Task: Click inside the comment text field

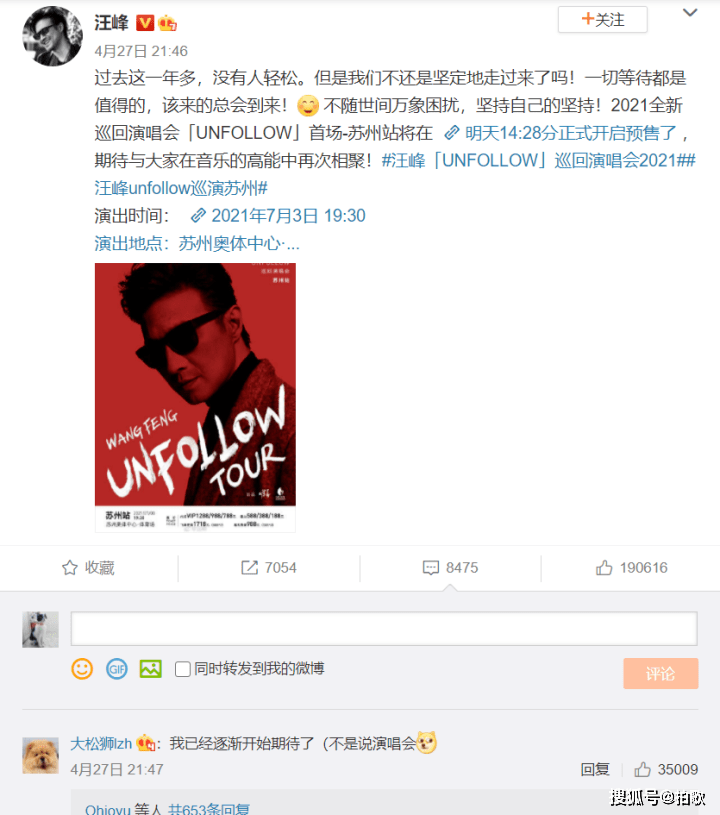Action: pyautogui.click(x=384, y=629)
